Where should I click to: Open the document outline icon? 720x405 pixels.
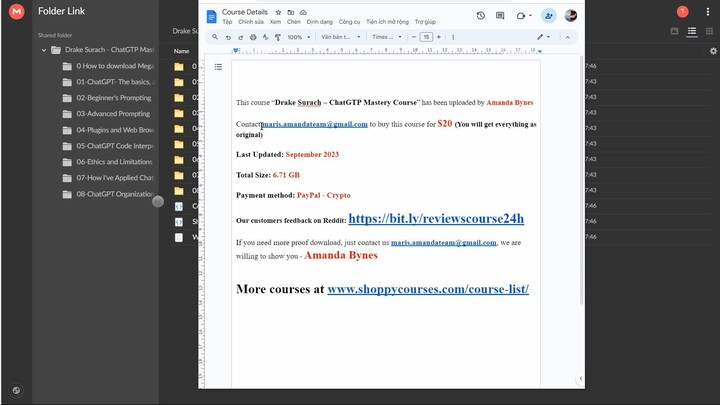(x=218, y=67)
